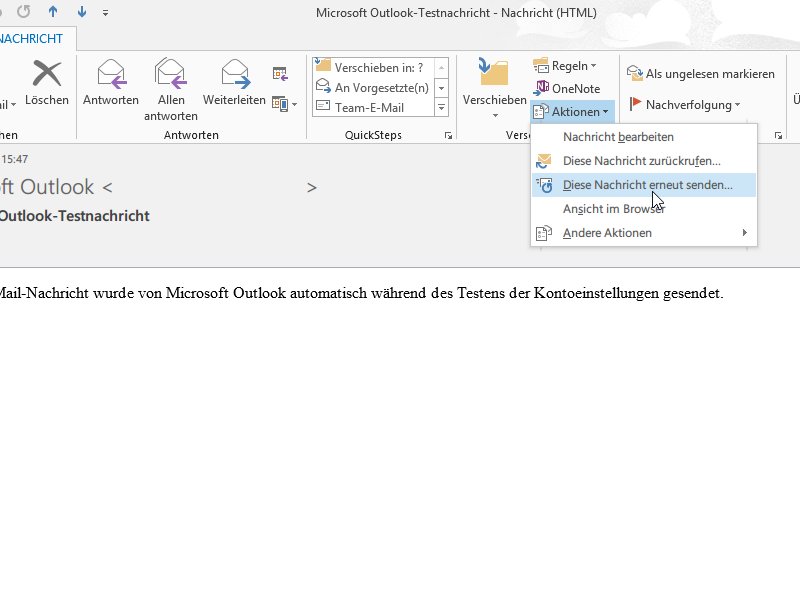The height and width of the screenshot is (600, 800).
Task: Open the Regeln dropdown
Action: (x=565, y=66)
